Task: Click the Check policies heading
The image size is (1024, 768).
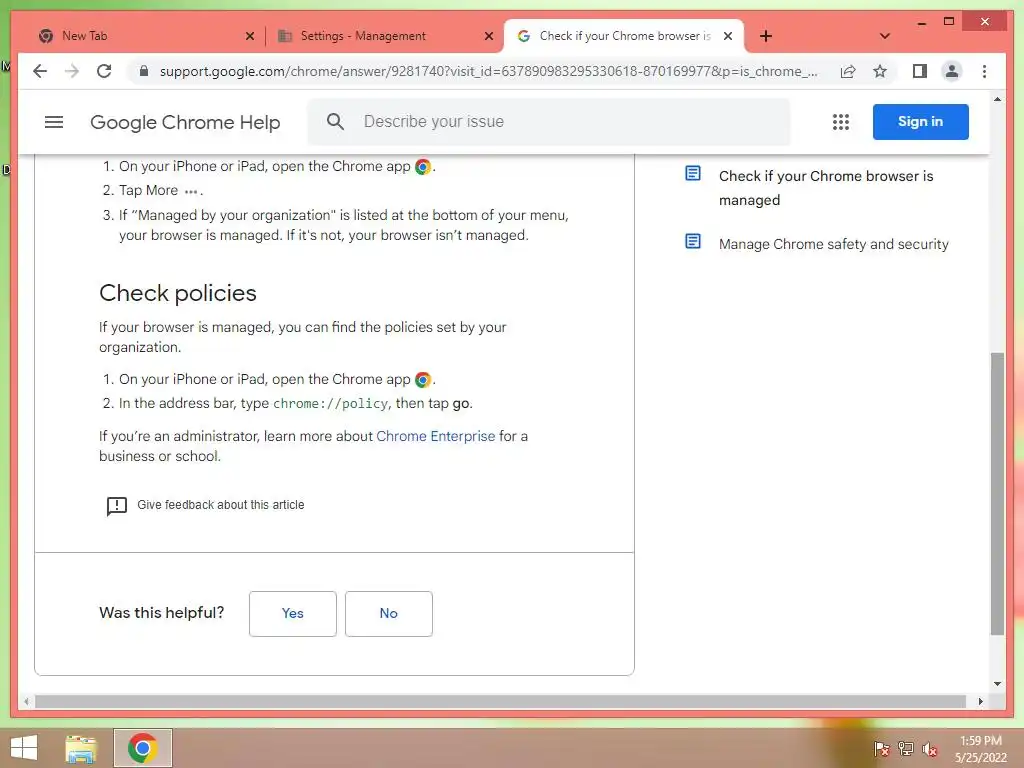Action: pos(178,293)
